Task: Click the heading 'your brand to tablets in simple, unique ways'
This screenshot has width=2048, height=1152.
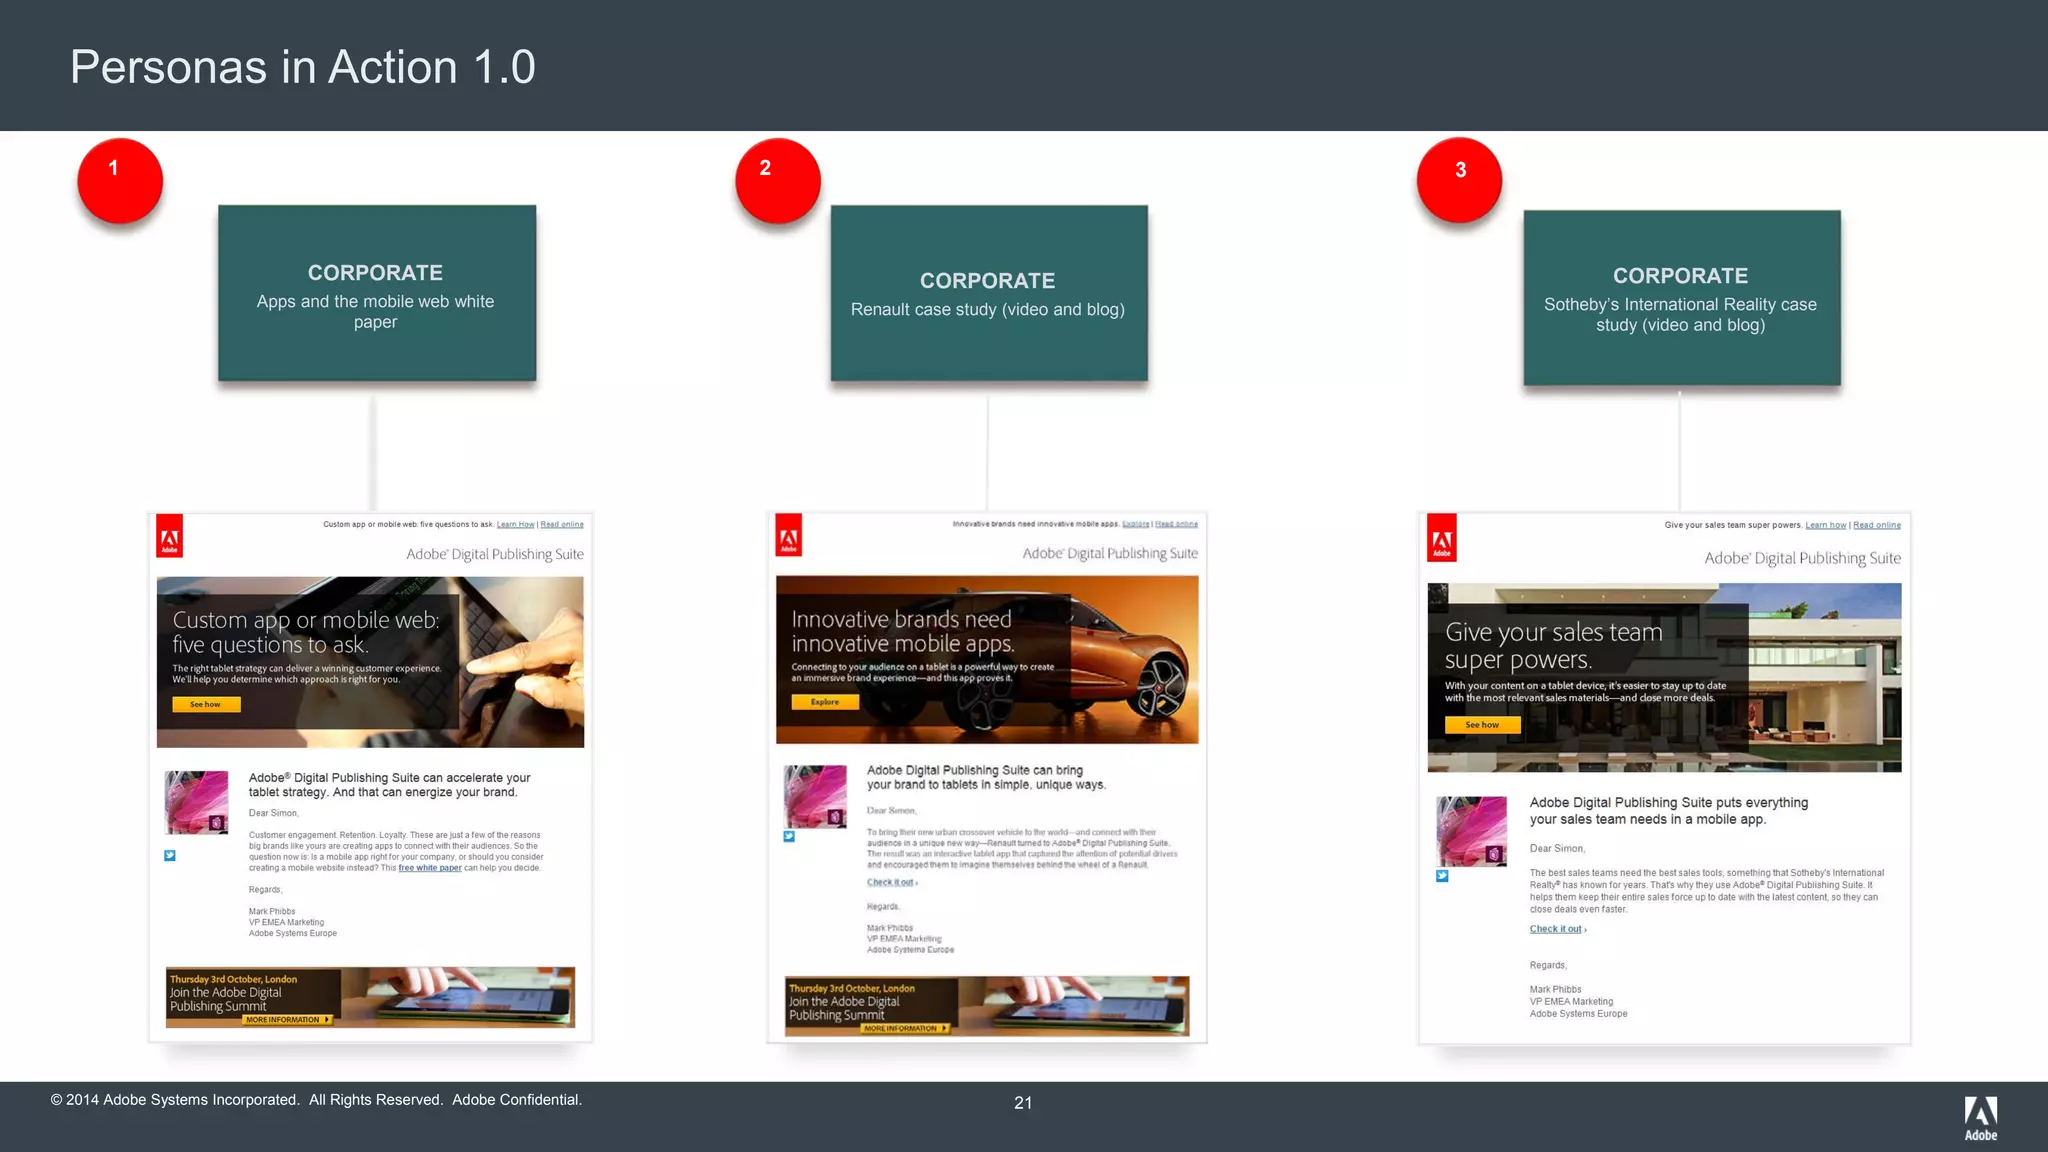Action: coord(986,778)
